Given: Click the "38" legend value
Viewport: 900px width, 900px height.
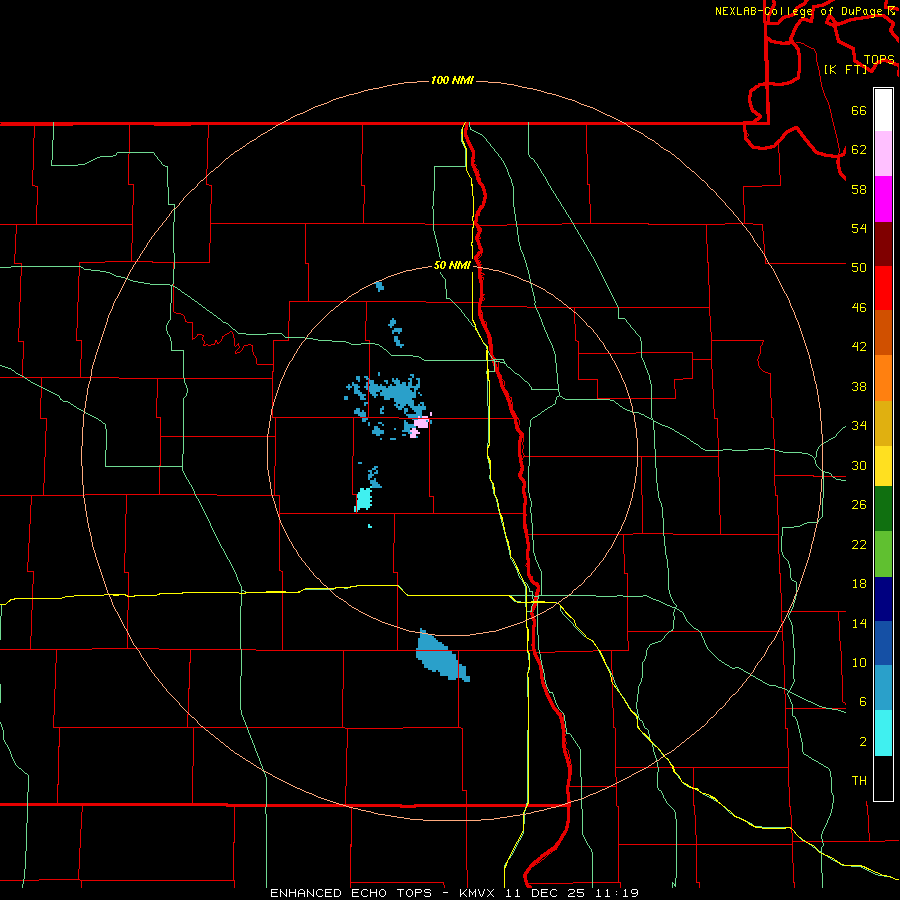Looking at the screenshot, I should tap(859, 386).
